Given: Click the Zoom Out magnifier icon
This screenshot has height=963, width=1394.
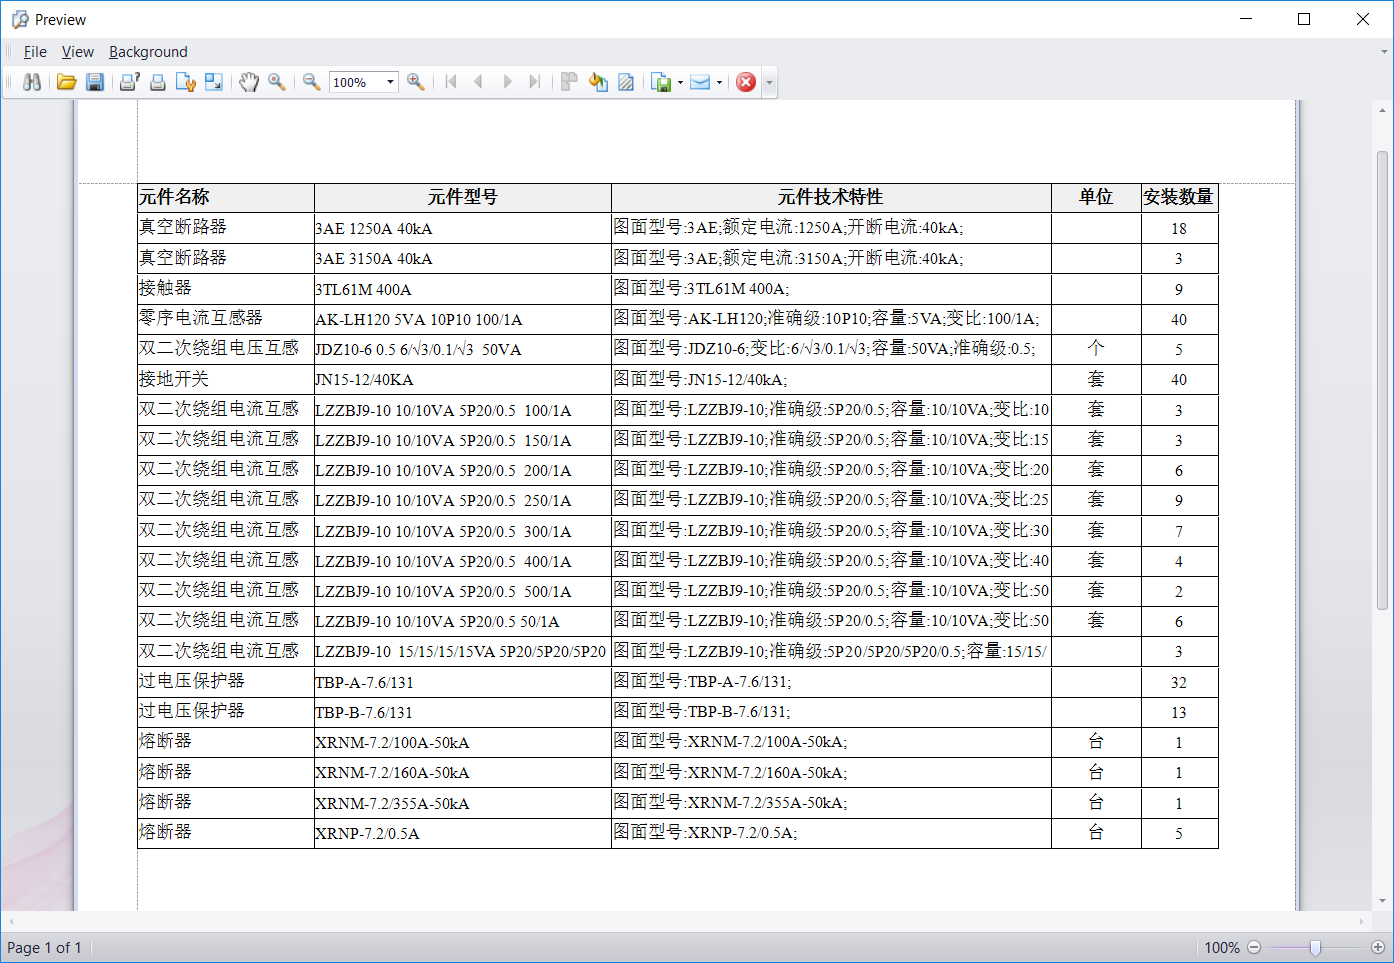Looking at the screenshot, I should pos(312,82).
